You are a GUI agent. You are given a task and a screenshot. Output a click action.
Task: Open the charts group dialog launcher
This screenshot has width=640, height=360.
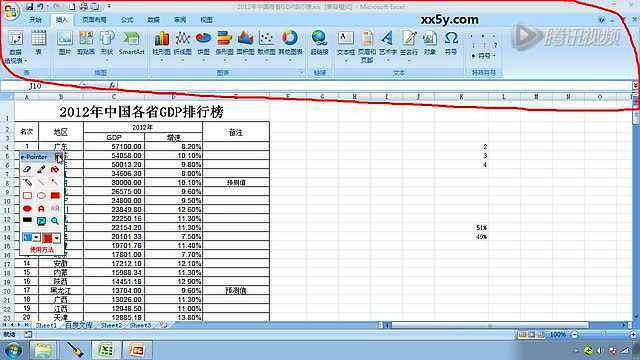coord(301,72)
